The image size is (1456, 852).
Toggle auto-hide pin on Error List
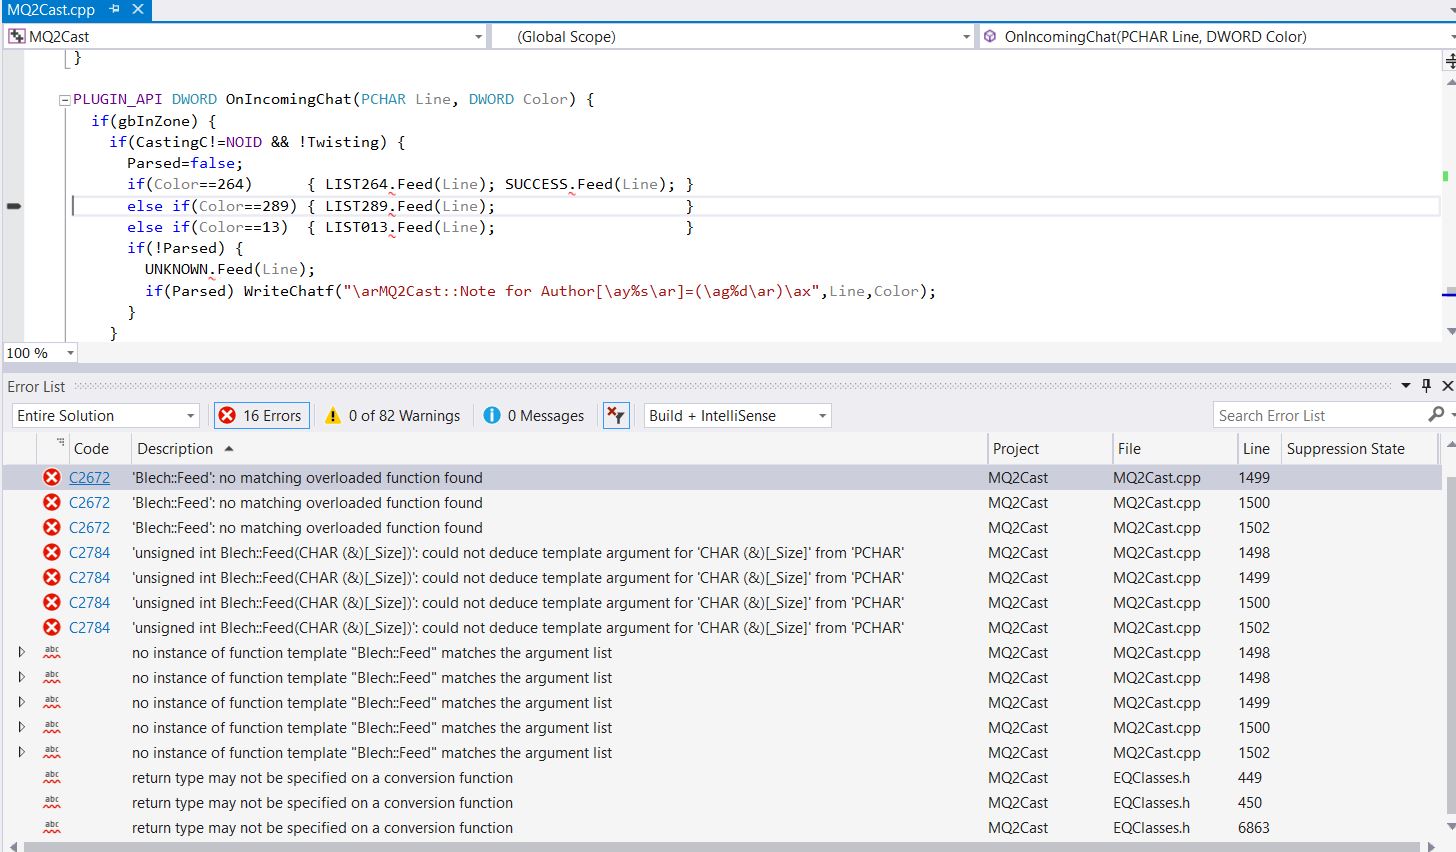coord(1427,385)
